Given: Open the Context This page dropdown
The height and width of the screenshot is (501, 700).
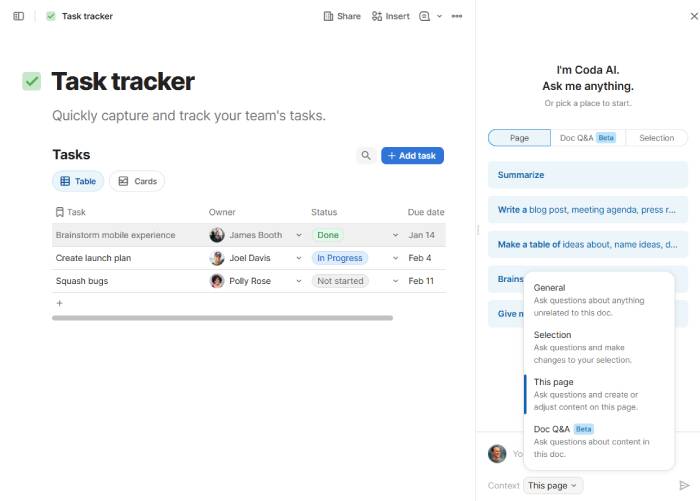Looking at the screenshot, I should (553, 485).
